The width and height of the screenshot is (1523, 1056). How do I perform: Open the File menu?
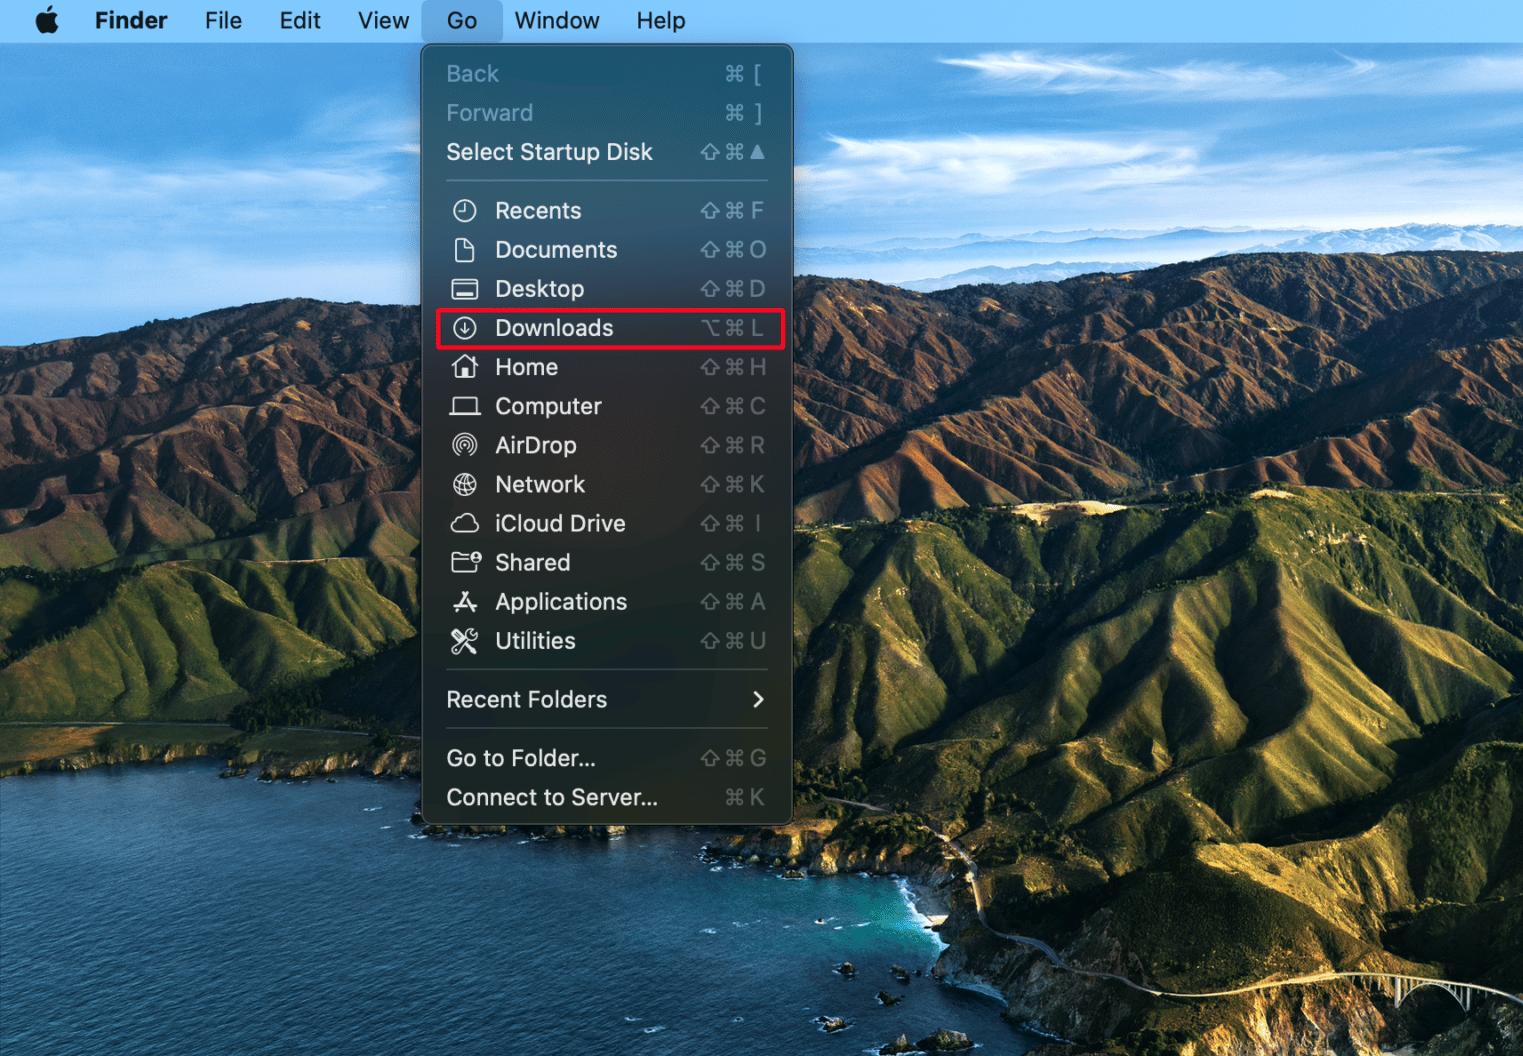coord(223,20)
